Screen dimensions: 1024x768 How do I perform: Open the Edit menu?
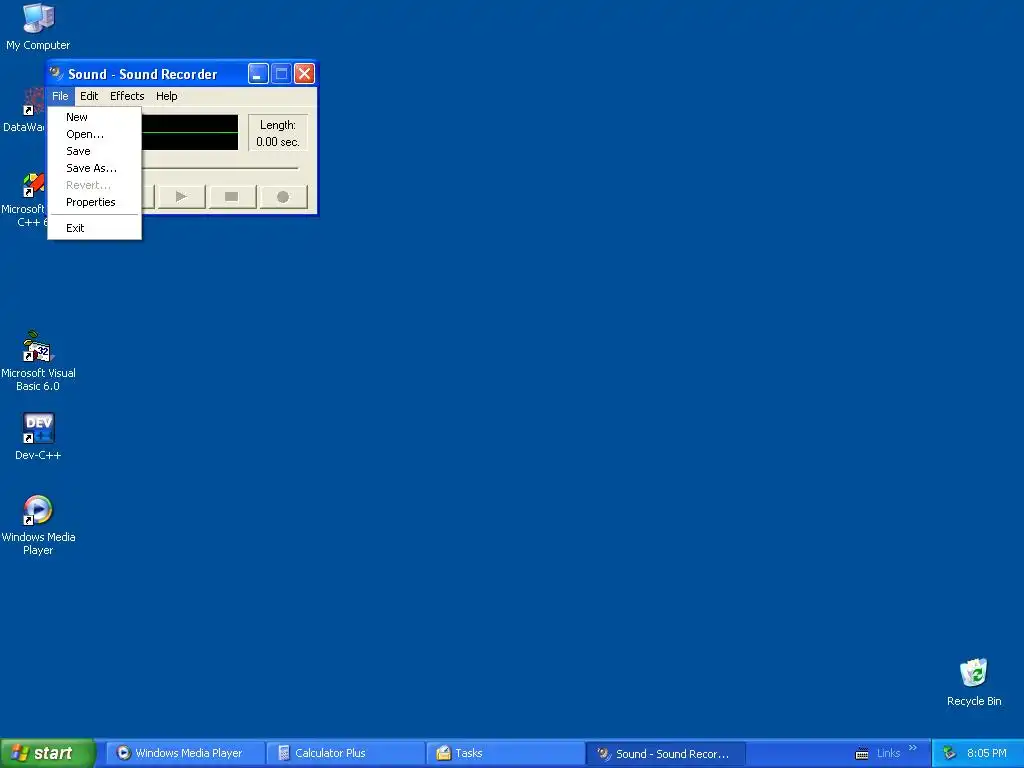89,96
